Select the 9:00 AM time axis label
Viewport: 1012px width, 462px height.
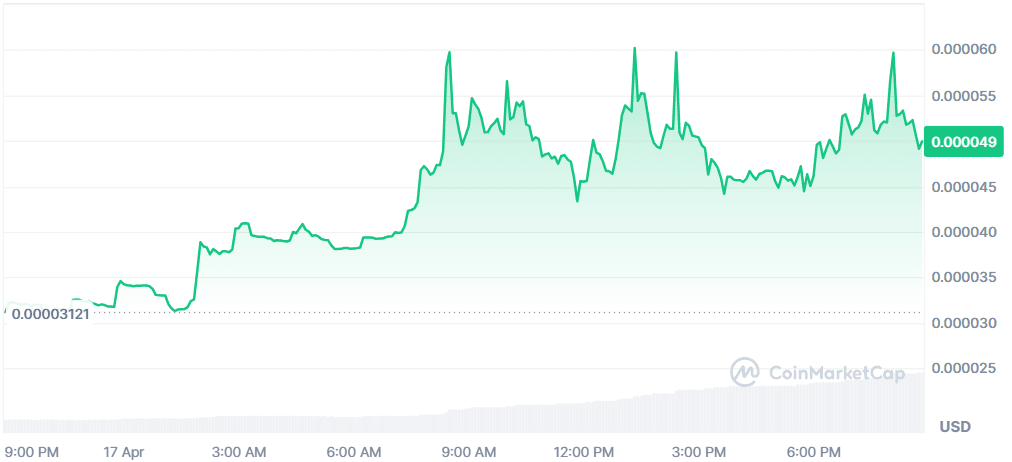(469, 452)
